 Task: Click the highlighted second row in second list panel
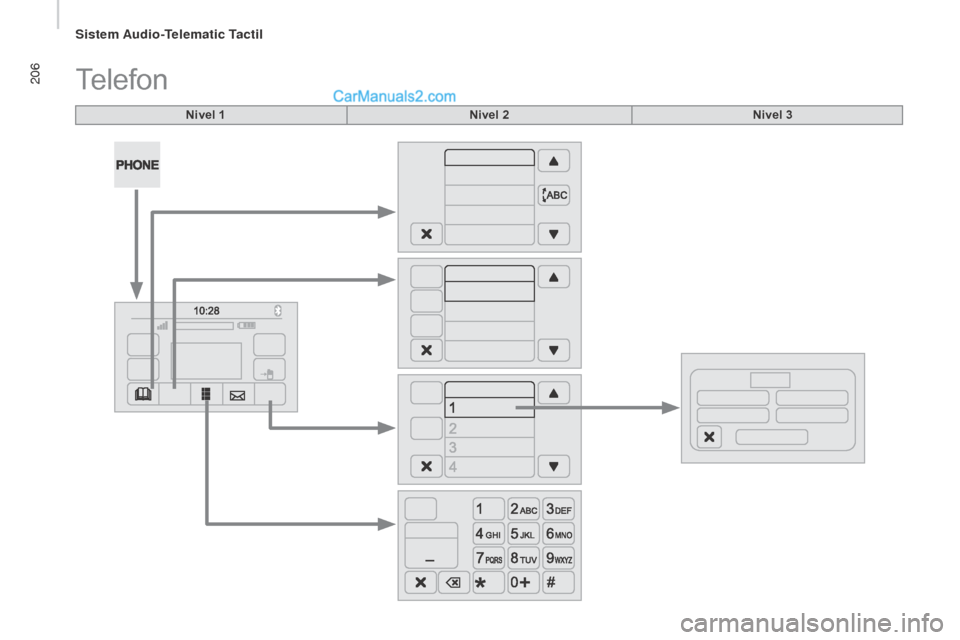(x=489, y=292)
